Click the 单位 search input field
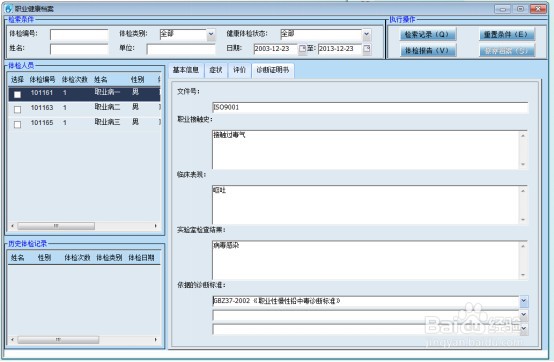This screenshot has width=554, height=362. pos(181,49)
